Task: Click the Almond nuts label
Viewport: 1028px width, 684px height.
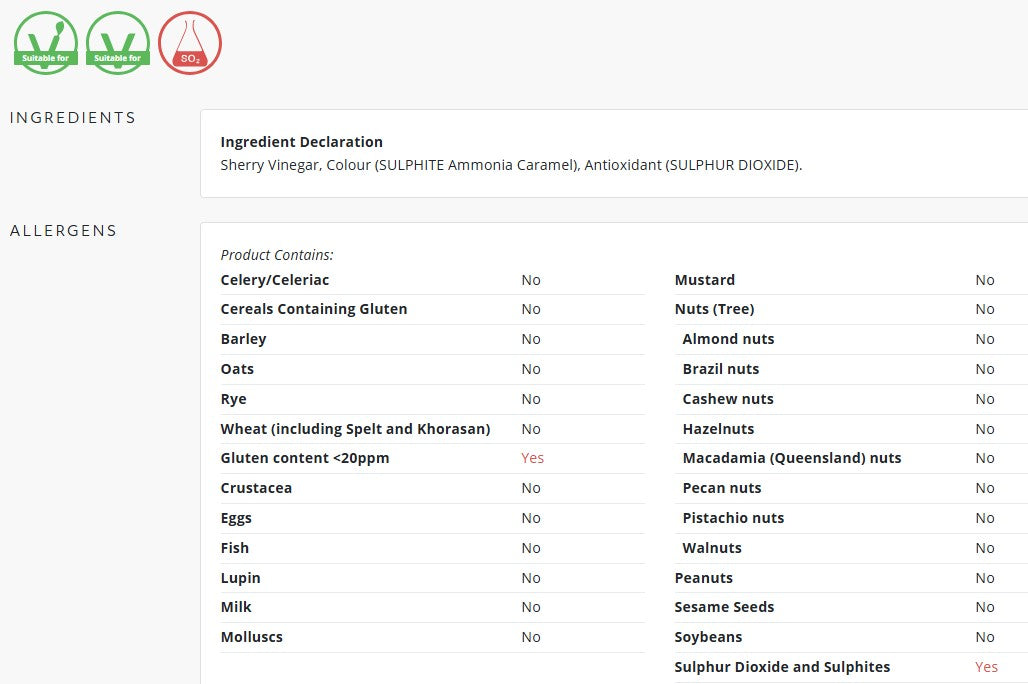Action: [x=728, y=339]
